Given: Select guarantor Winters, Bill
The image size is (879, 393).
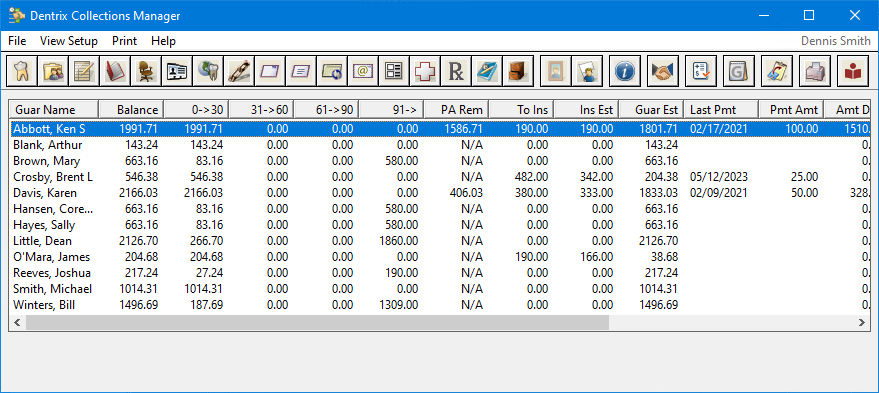Looking at the screenshot, I should [45, 306].
